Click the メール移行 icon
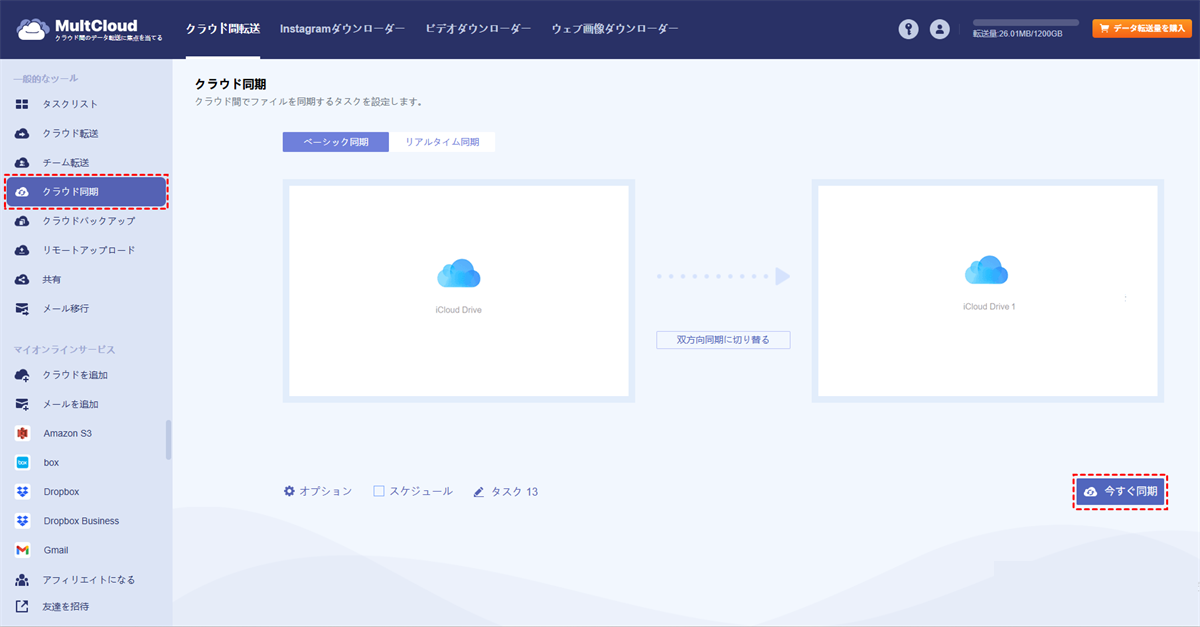1200x627 pixels. [22, 309]
